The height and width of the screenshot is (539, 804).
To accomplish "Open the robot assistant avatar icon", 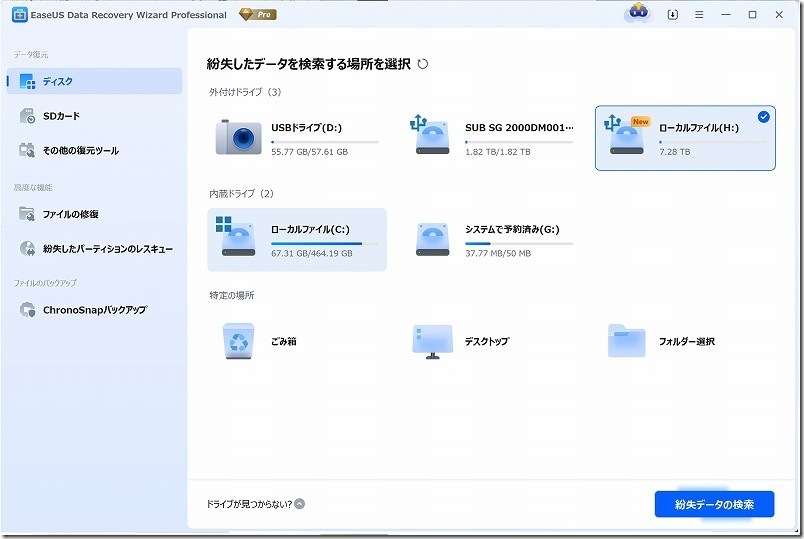I will [638, 13].
